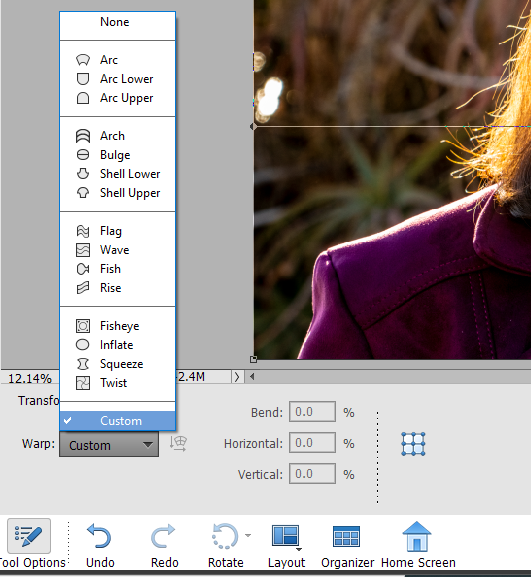Click the zoom percentage 12.14% field
Viewport: 531px width, 577px height.
tap(29, 378)
